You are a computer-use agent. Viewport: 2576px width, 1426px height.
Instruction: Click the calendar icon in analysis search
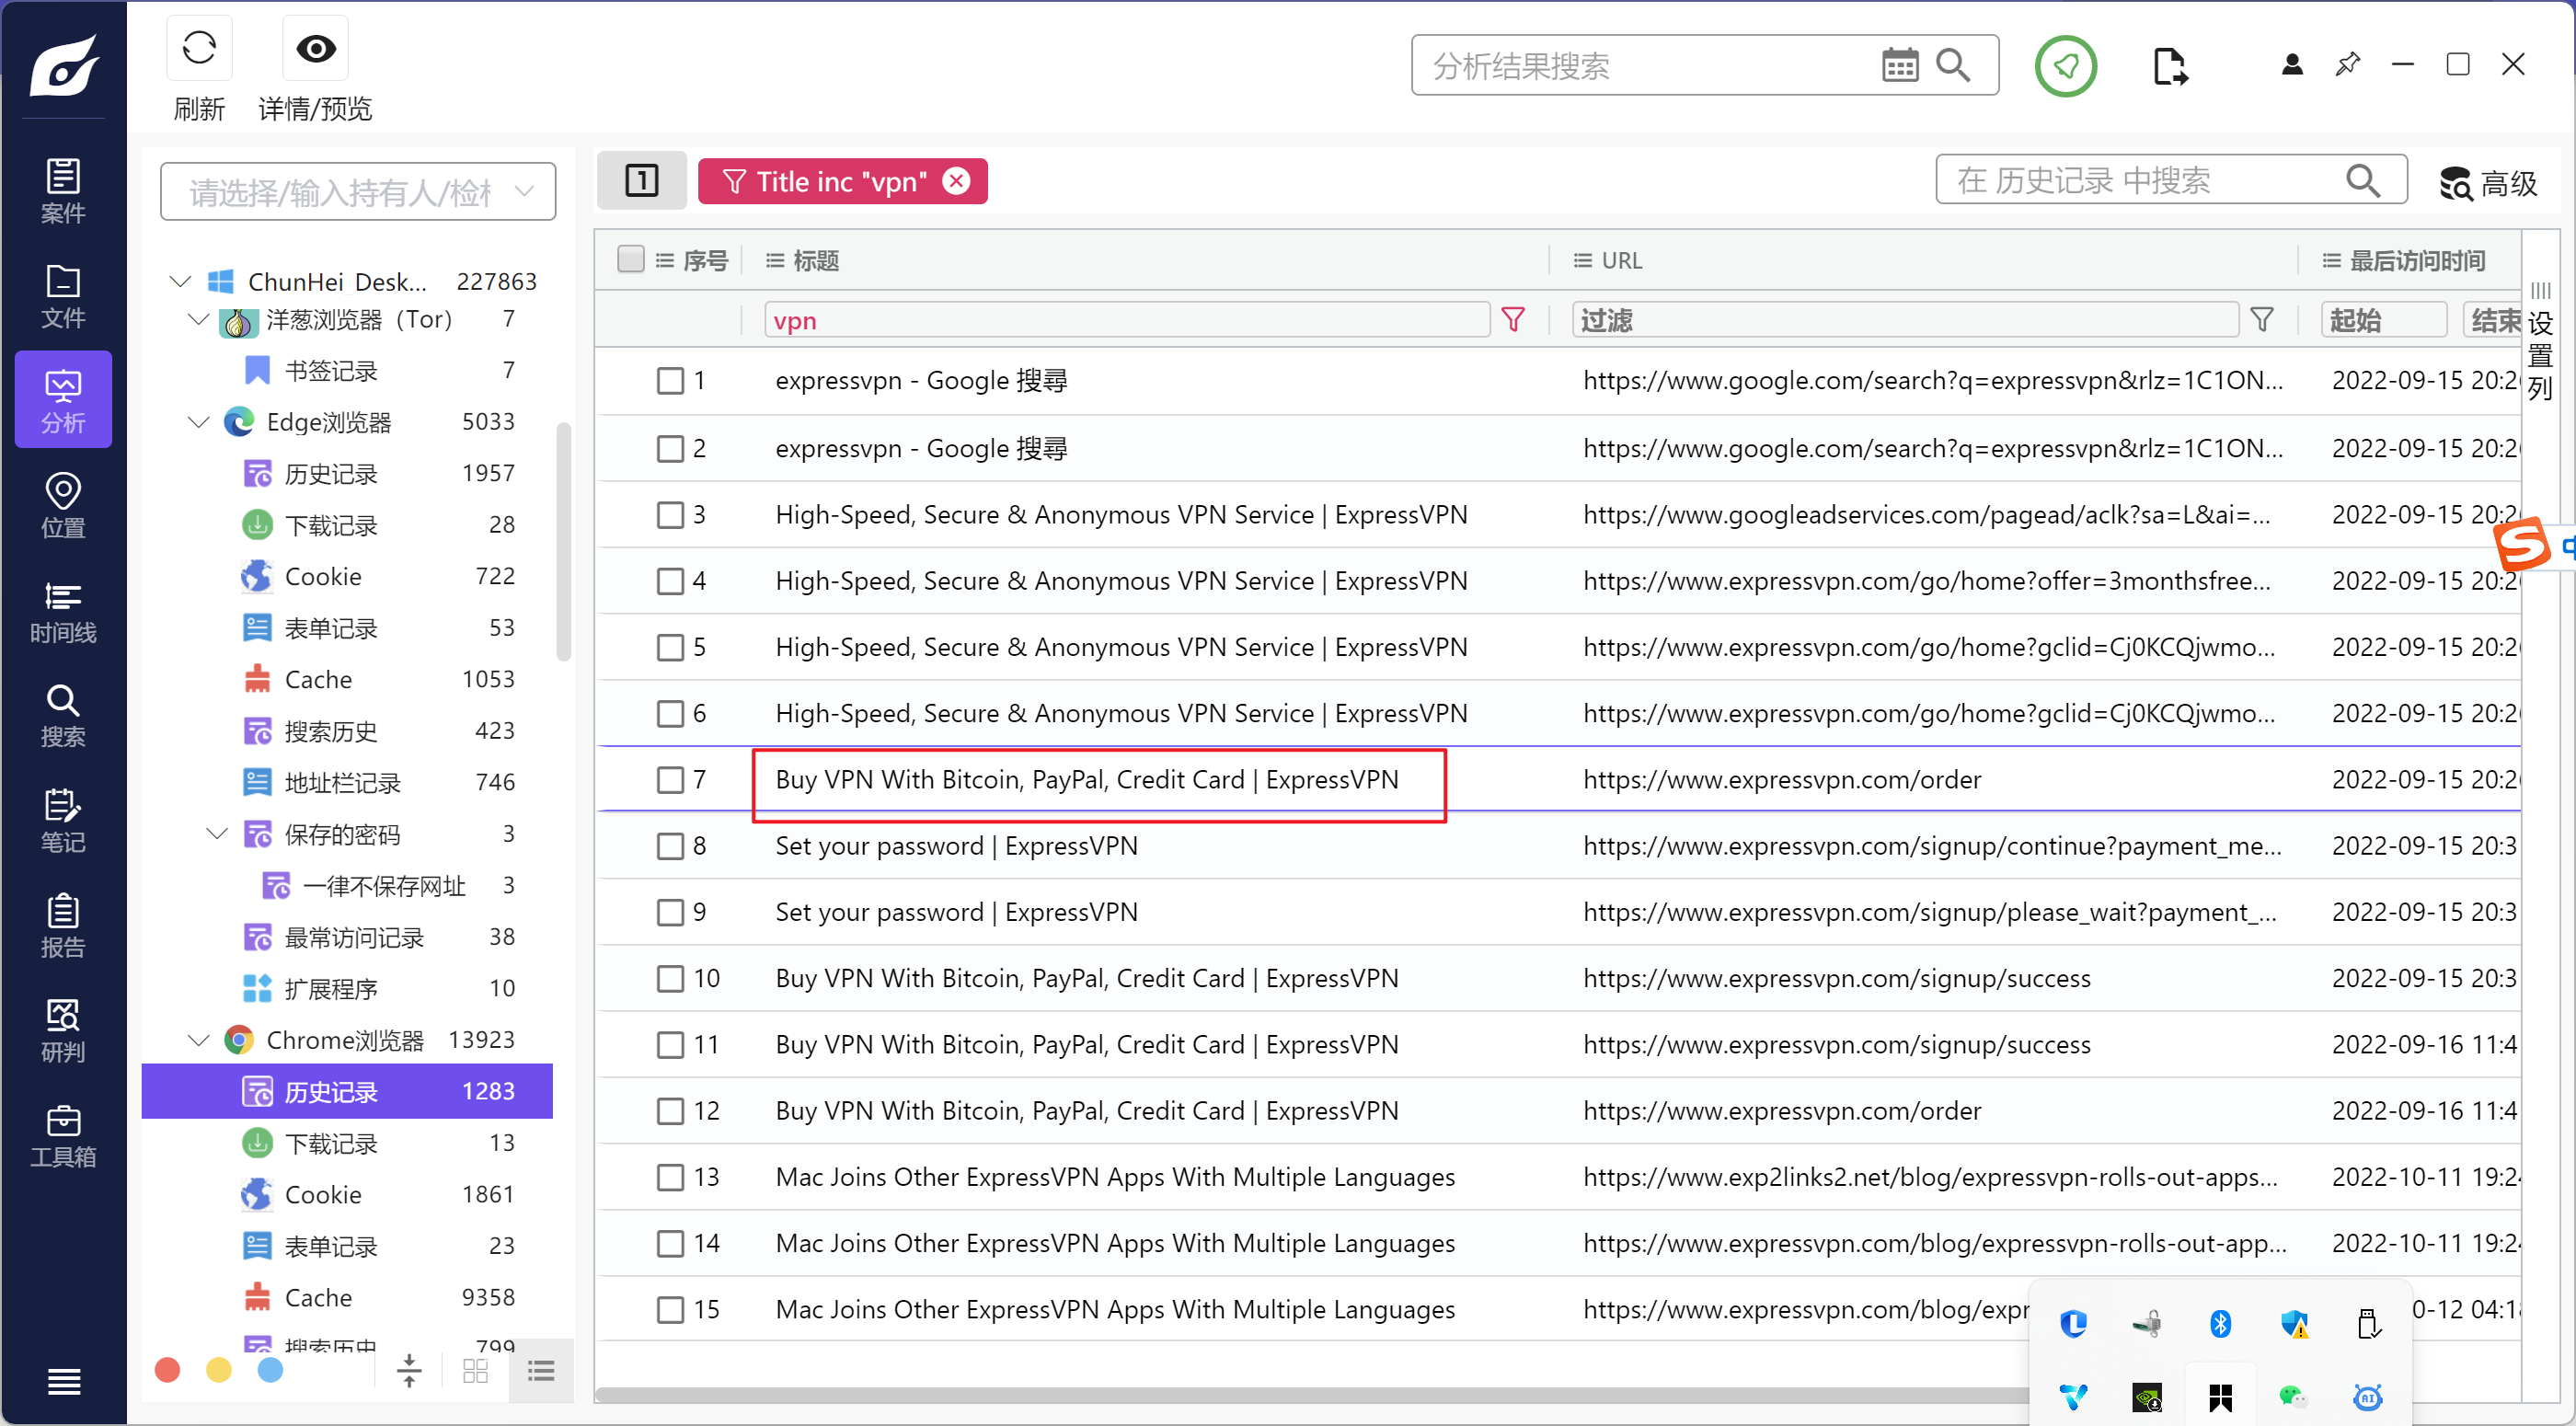[1899, 66]
